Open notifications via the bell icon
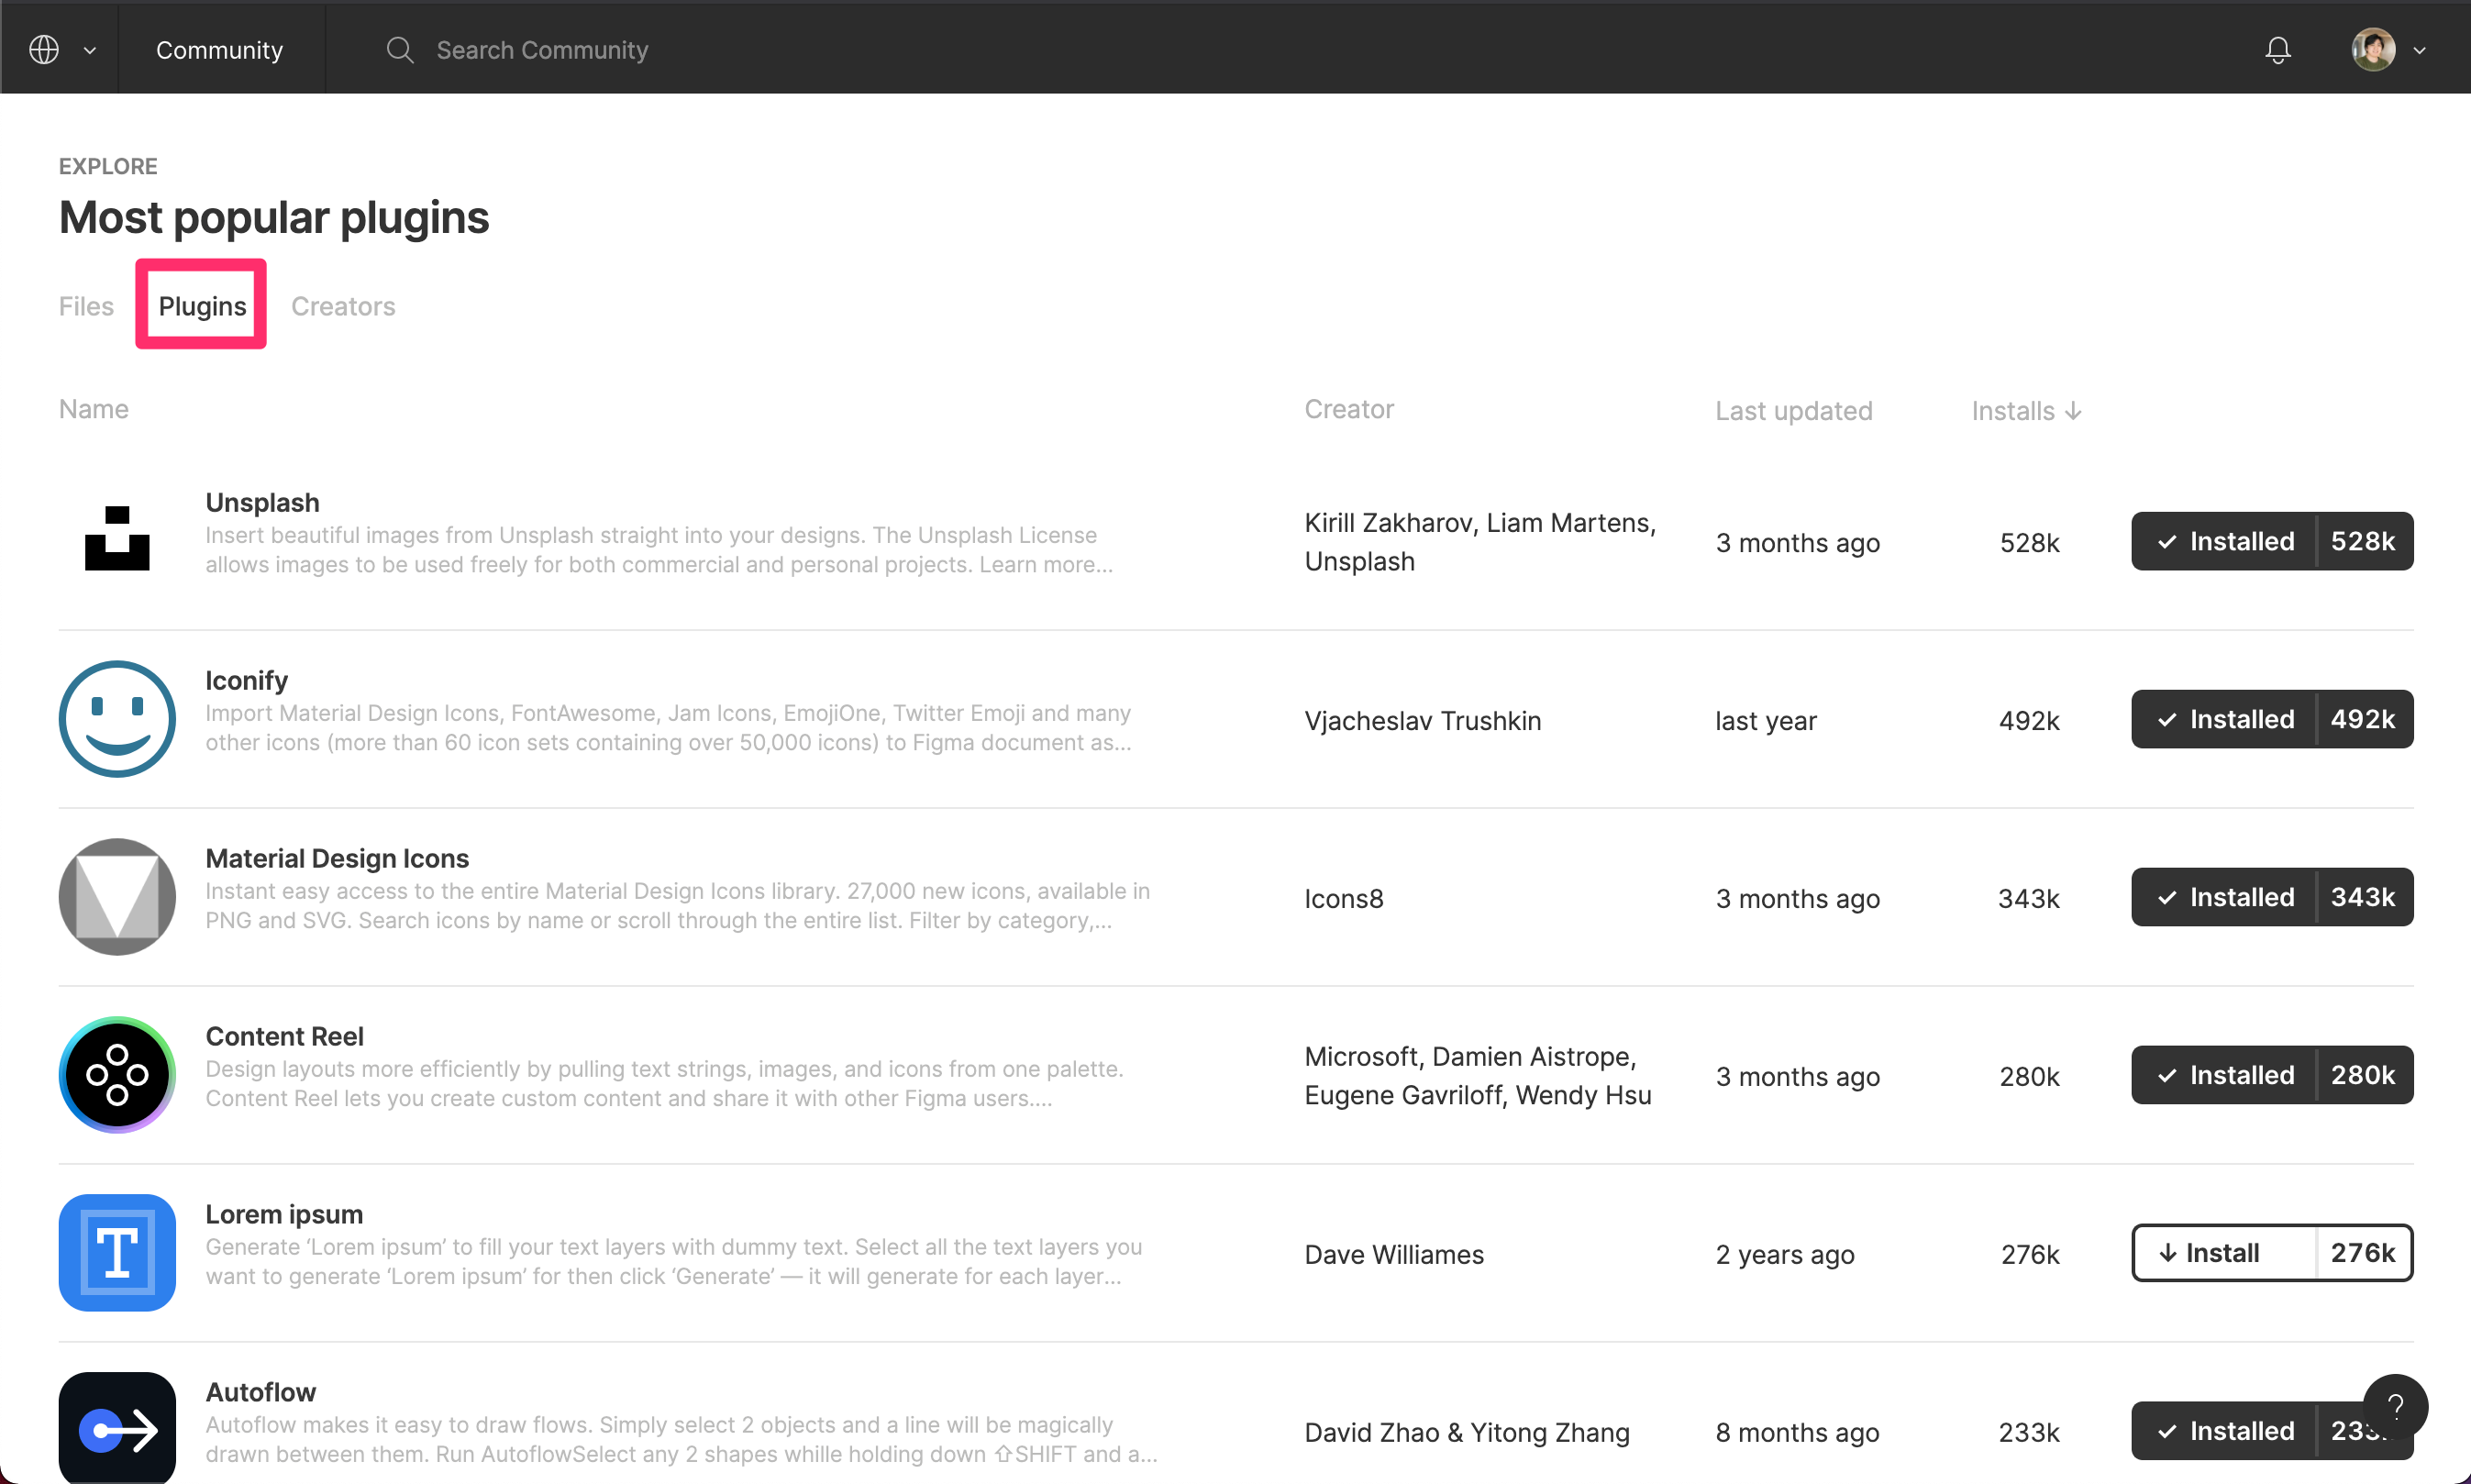Viewport: 2471px width, 1484px height. coord(2277,49)
